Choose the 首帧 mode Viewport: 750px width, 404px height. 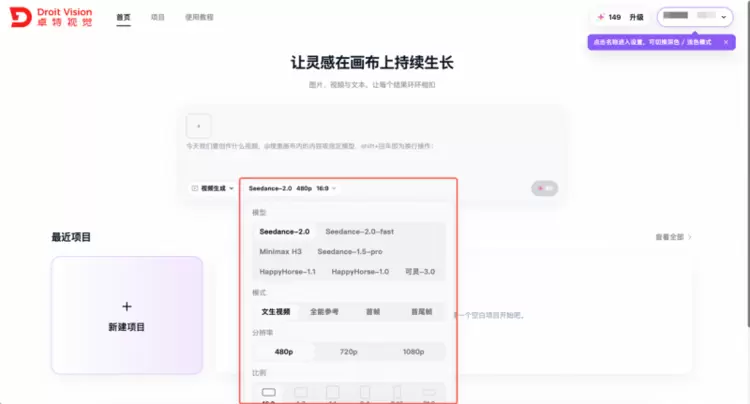tap(373, 312)
